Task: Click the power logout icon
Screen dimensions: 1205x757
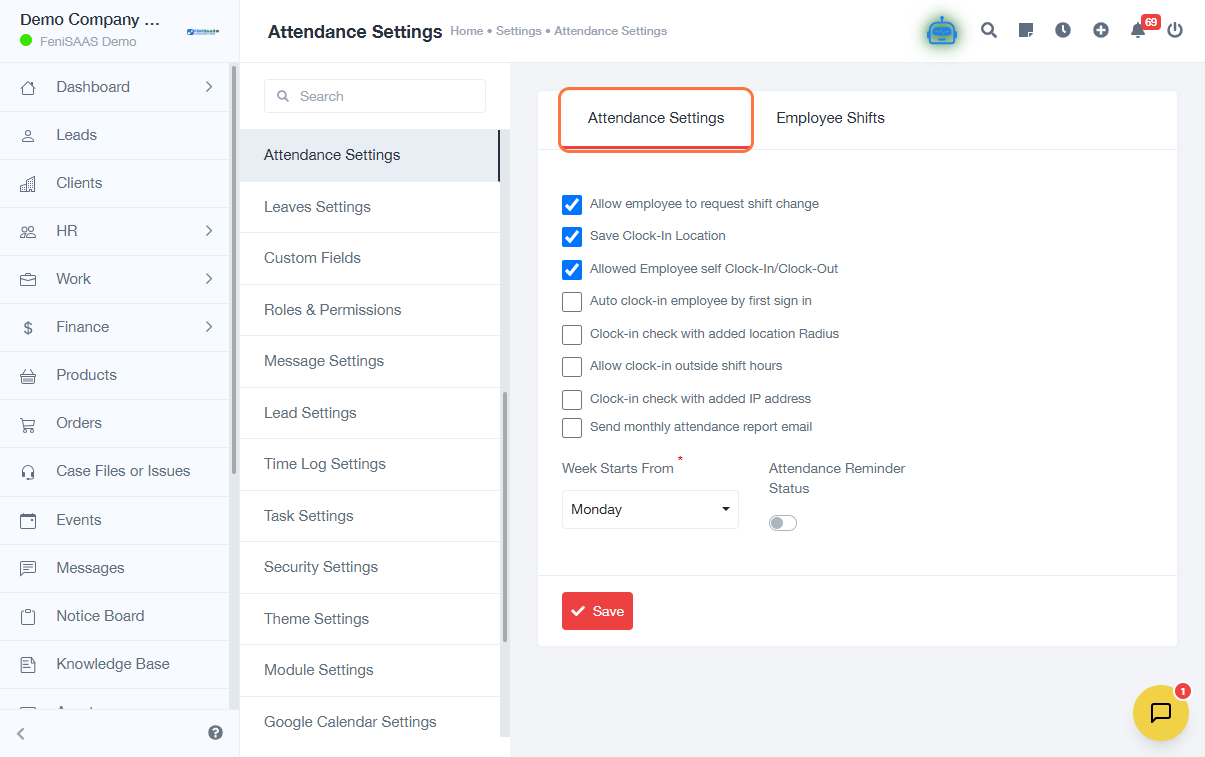Action: tap(1175, 30)
